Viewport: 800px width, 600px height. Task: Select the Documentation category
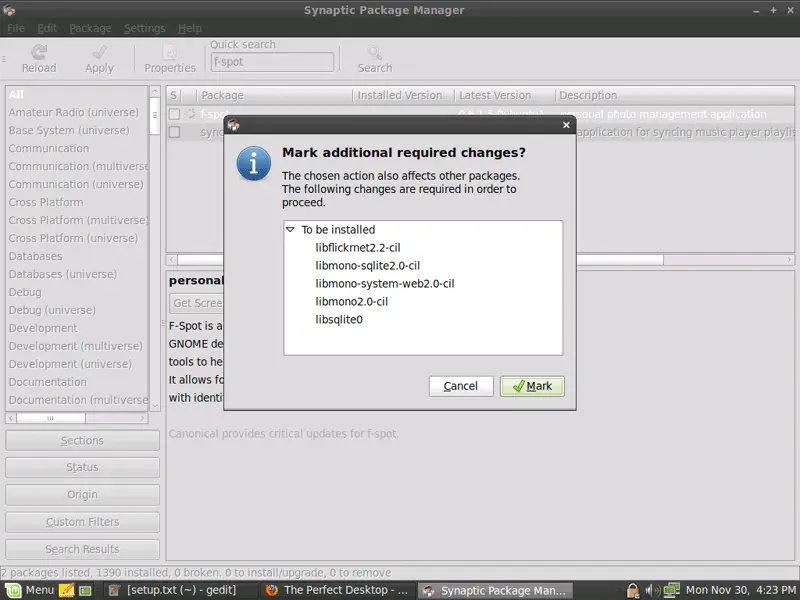click(47, 382)
